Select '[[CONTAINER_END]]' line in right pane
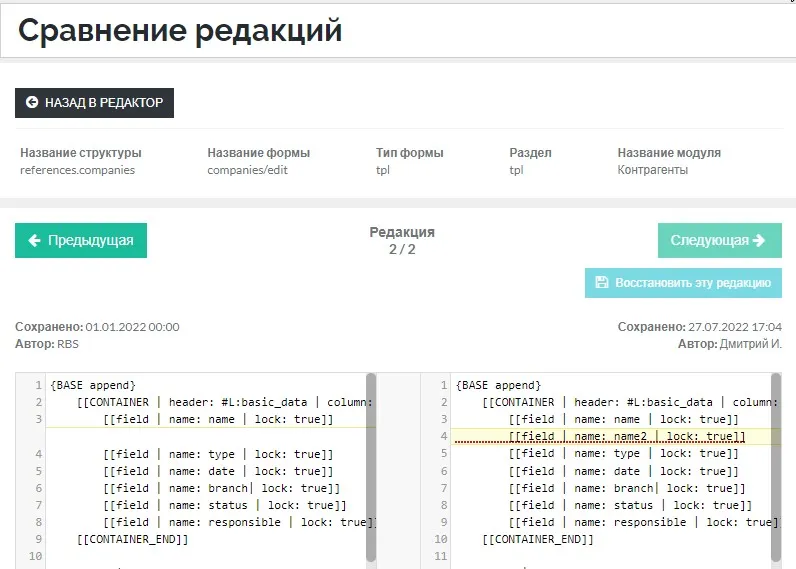The image size is (796, 569). [x=537, y=539]
